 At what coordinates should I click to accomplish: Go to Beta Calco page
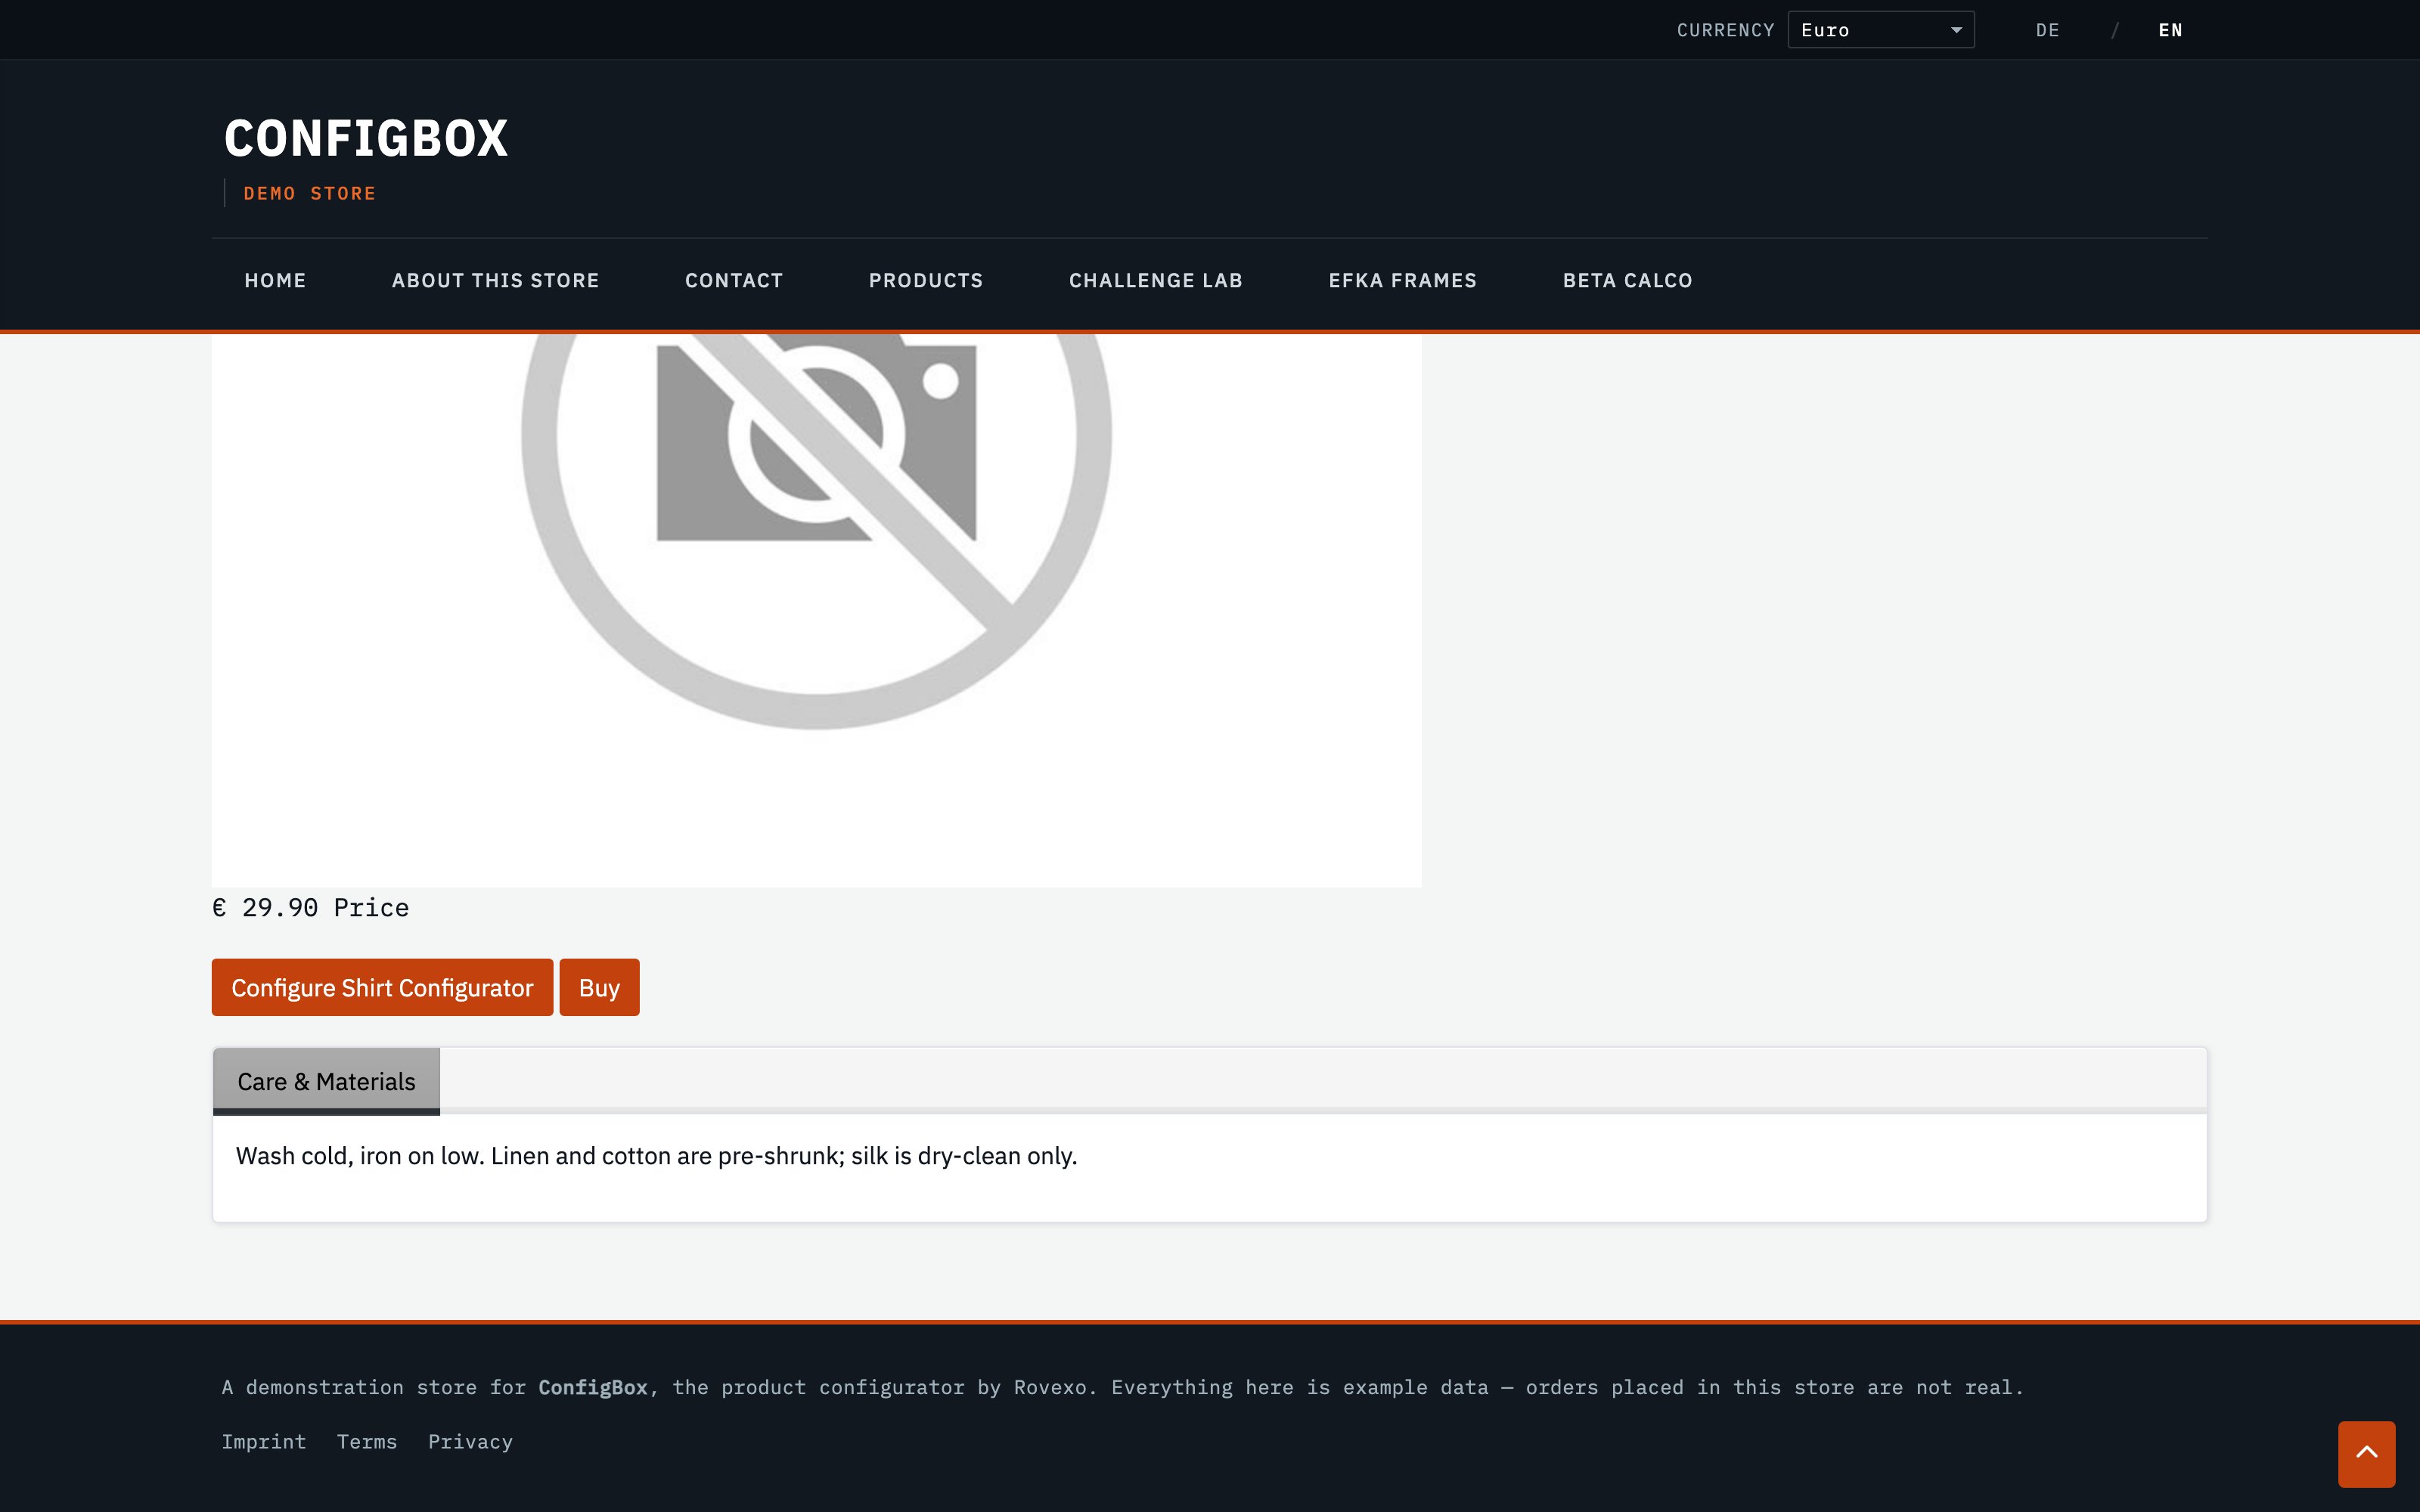pyautogui.click(x=1627, y=281)
